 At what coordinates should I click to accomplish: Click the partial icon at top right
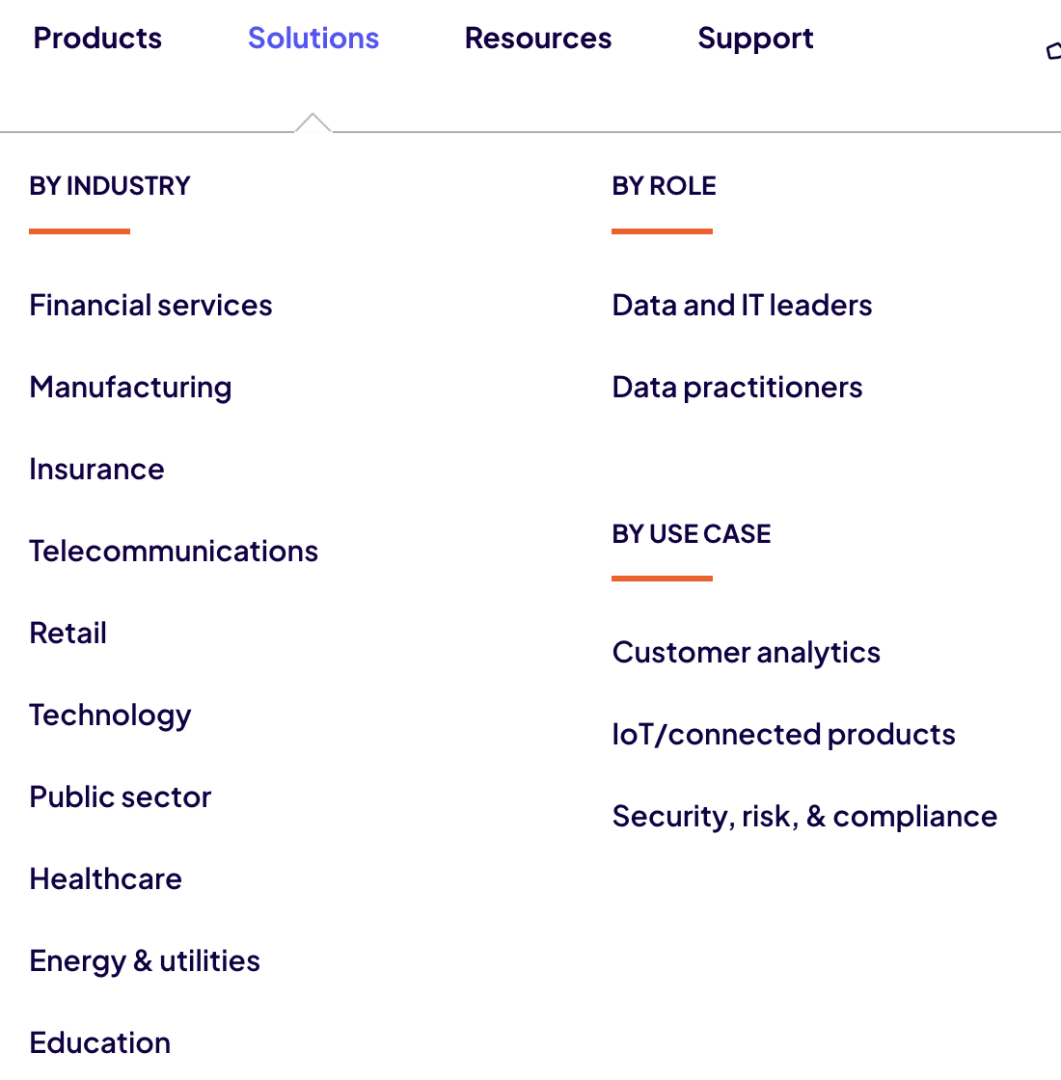tap(1053, 50)
